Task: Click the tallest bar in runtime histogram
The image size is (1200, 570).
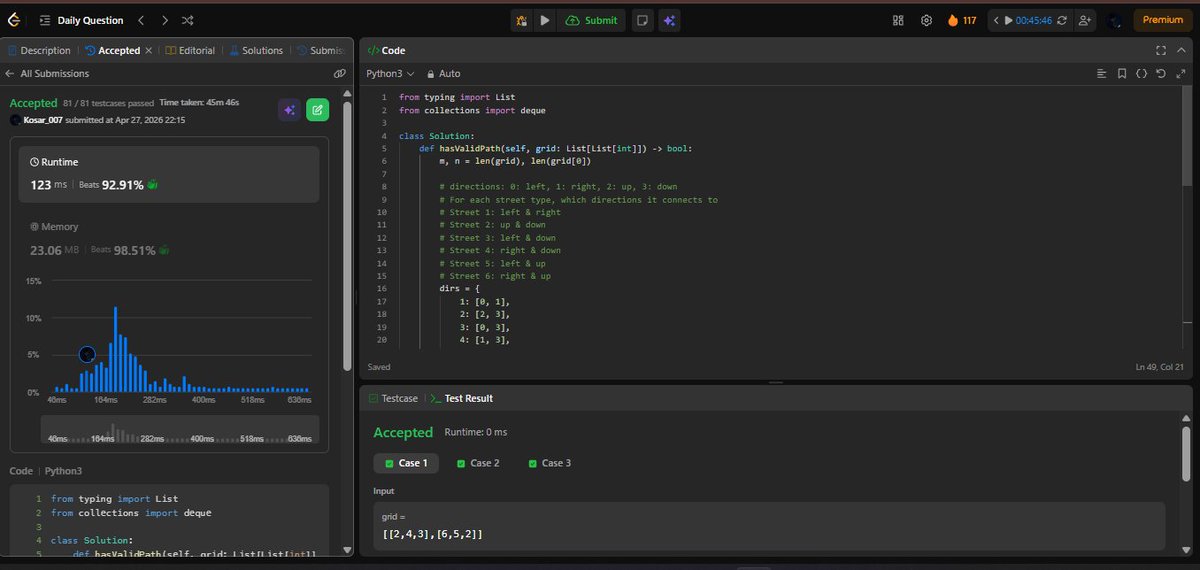Action: click(116, 349)
